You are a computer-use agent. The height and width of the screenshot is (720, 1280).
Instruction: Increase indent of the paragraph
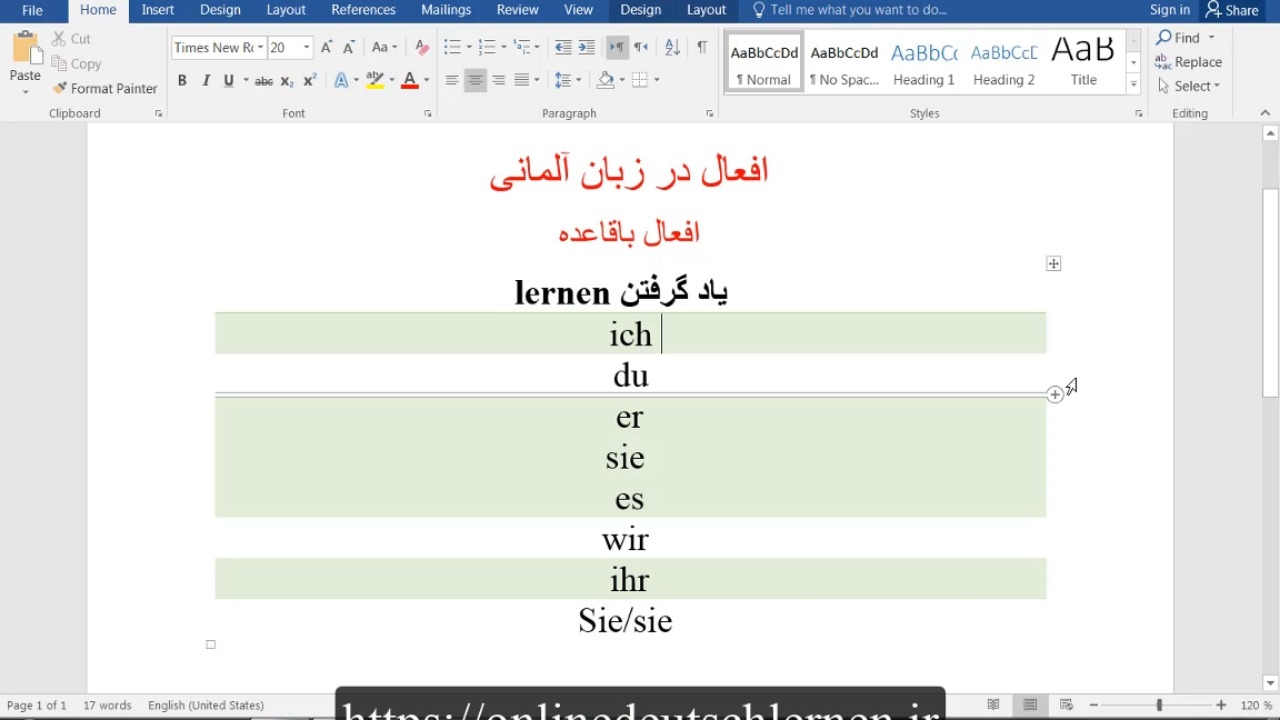586,48
